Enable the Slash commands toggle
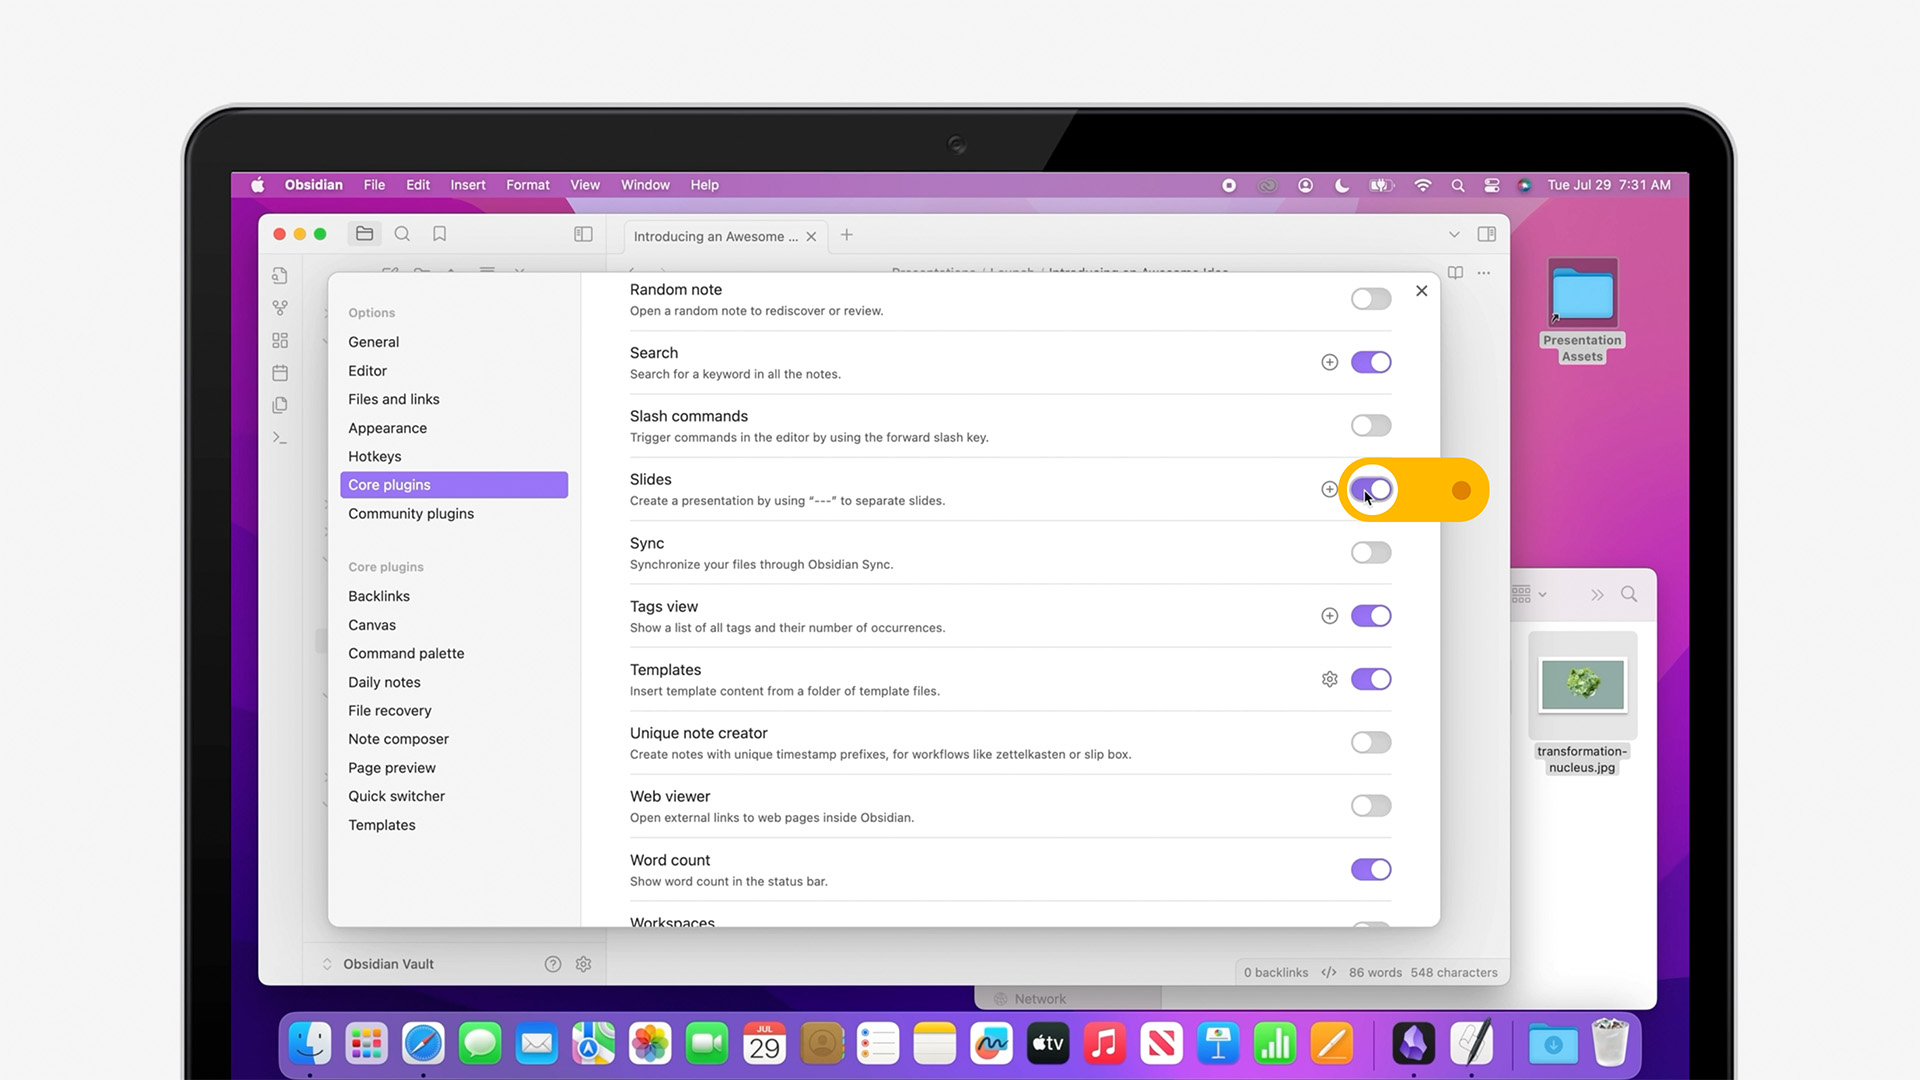 click(1370, 425)
